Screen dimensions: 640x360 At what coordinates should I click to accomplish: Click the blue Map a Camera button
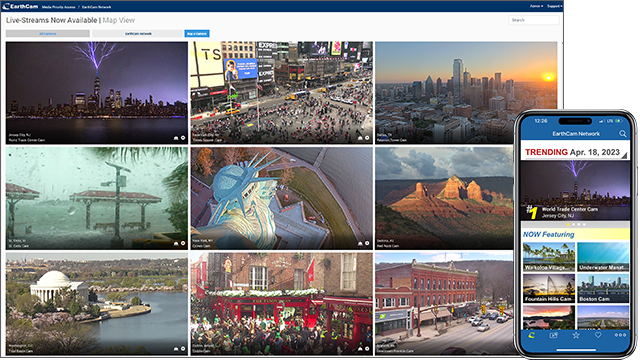pos(197,33)
